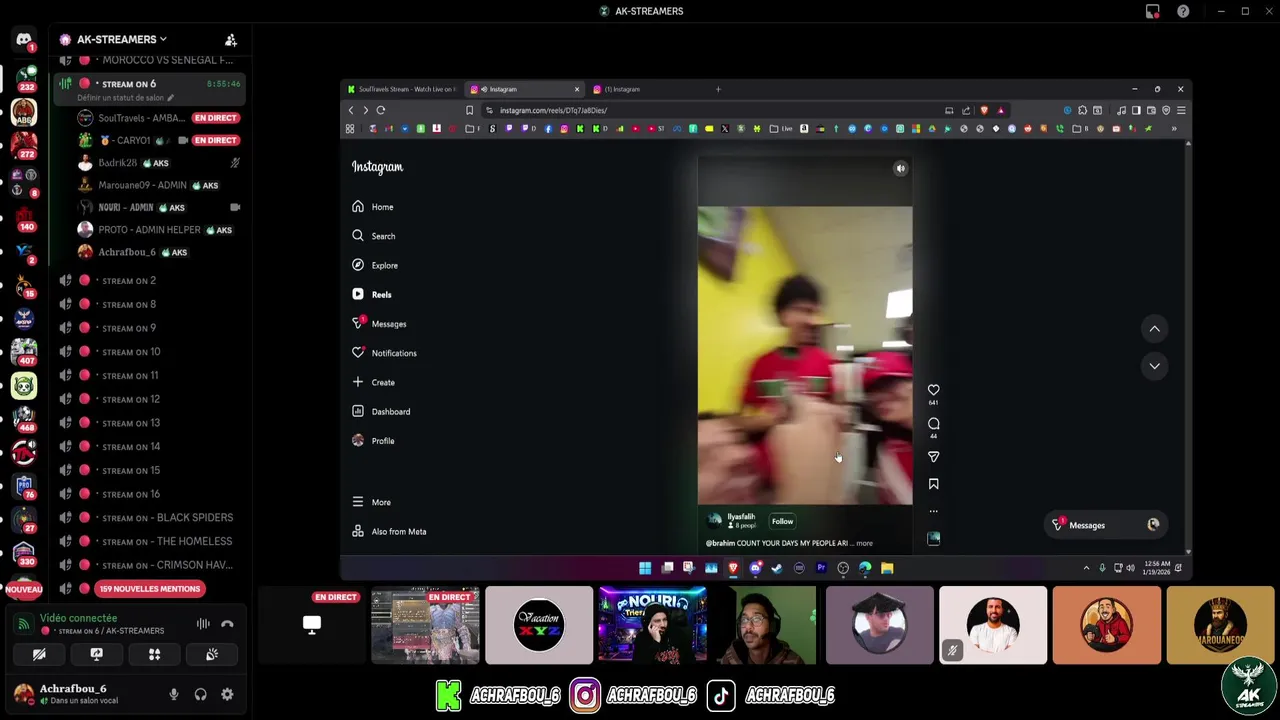Open Instagram Dashboard in sidebar
The height and width of the screenshot is (720, 1280).
pyautogui.click(x=381, y=411)
